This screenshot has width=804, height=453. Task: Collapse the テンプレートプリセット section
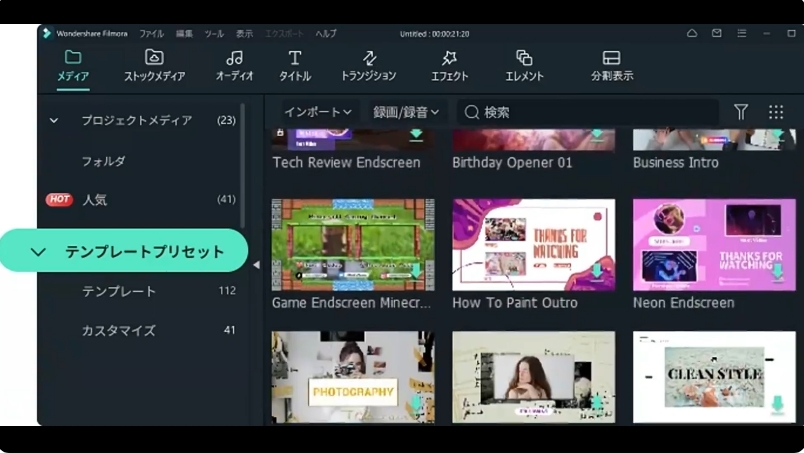click(x=39, y=252)
